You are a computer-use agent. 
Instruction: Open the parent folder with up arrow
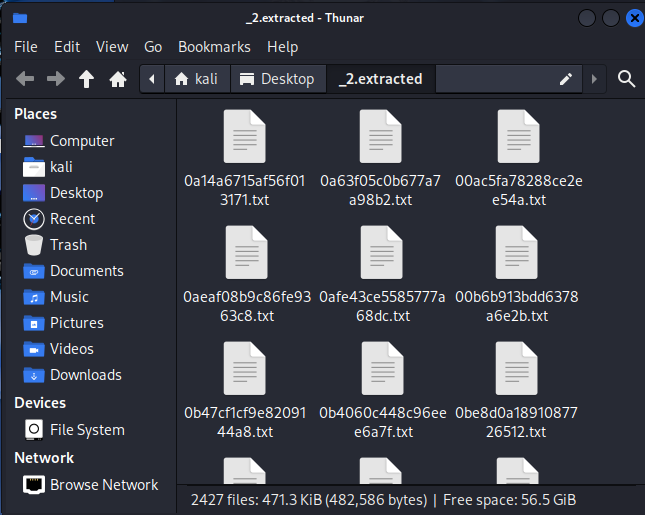tap(86, 79)
